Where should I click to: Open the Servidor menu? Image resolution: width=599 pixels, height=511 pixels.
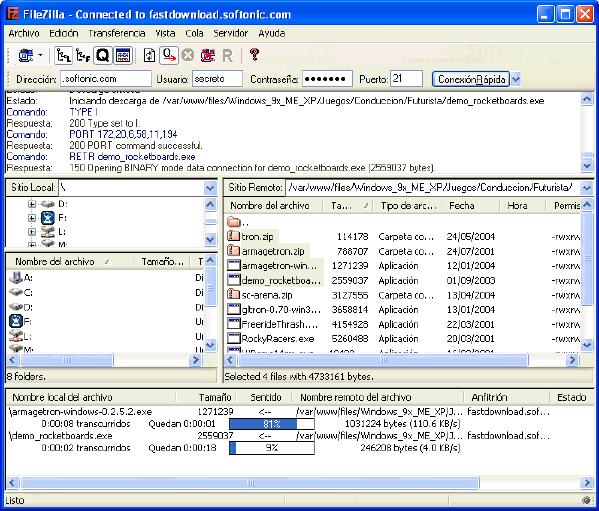pos(230,33)
